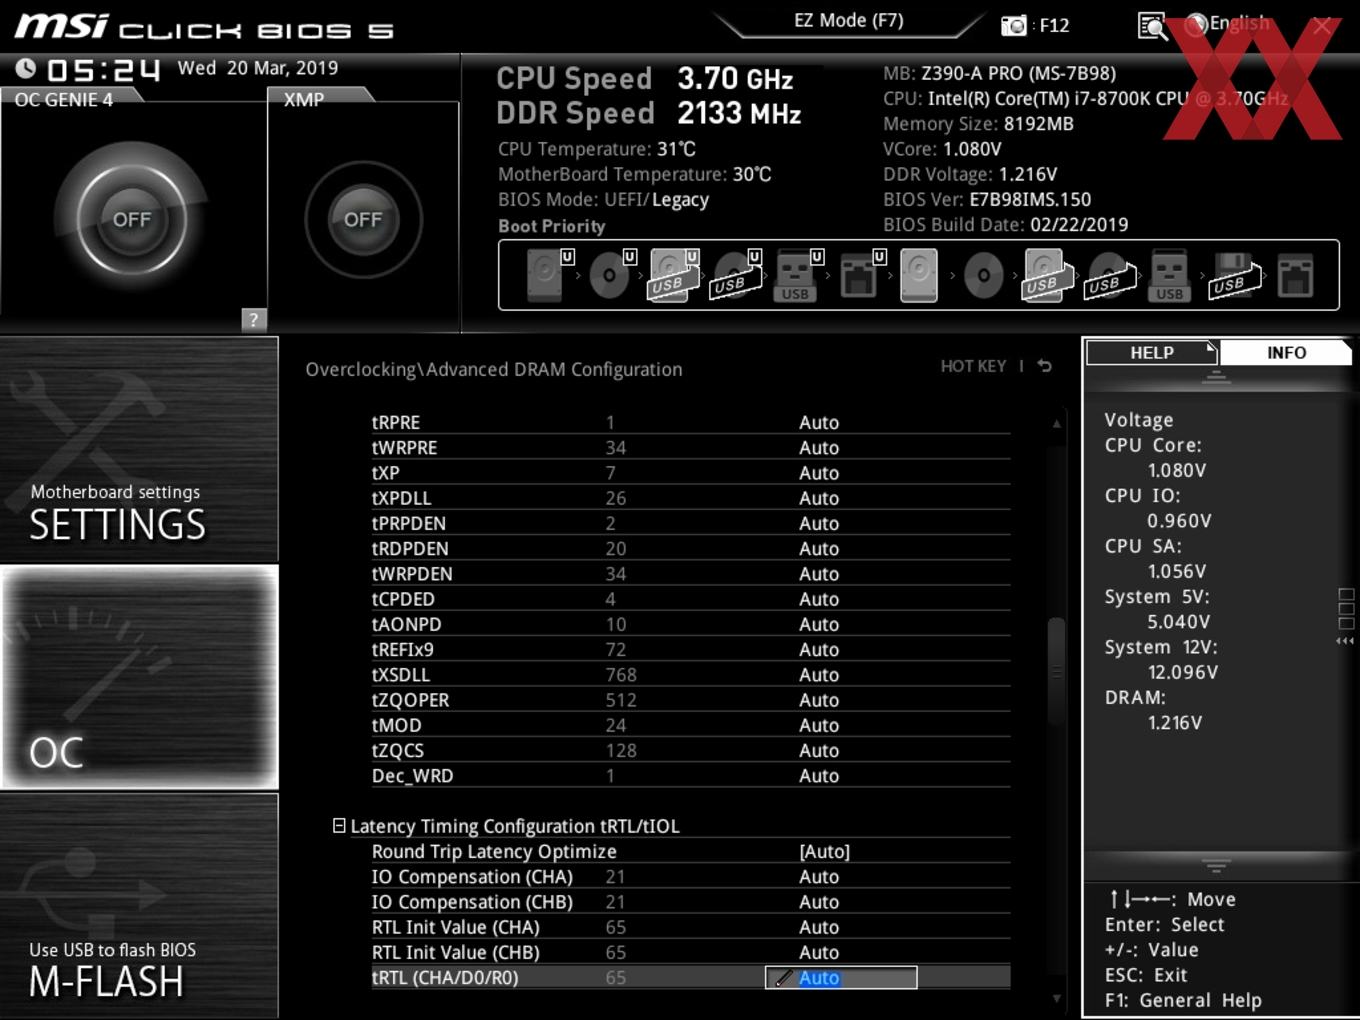This screenshot has height=1020, width=1360.
Task: Select the Auto value of tXSDLL
Action: 819,675
